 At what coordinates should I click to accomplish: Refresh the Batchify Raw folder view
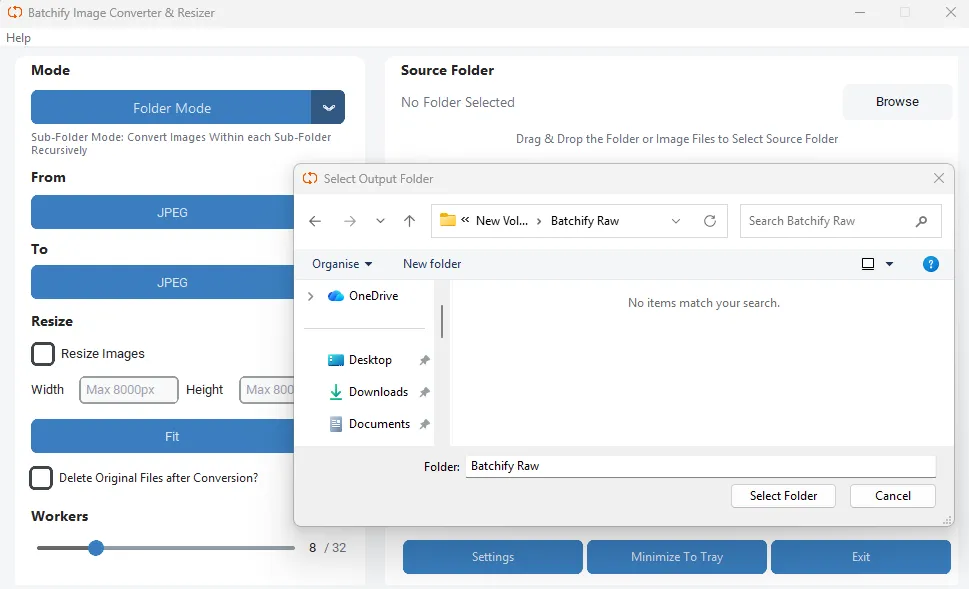click(708, 220)
